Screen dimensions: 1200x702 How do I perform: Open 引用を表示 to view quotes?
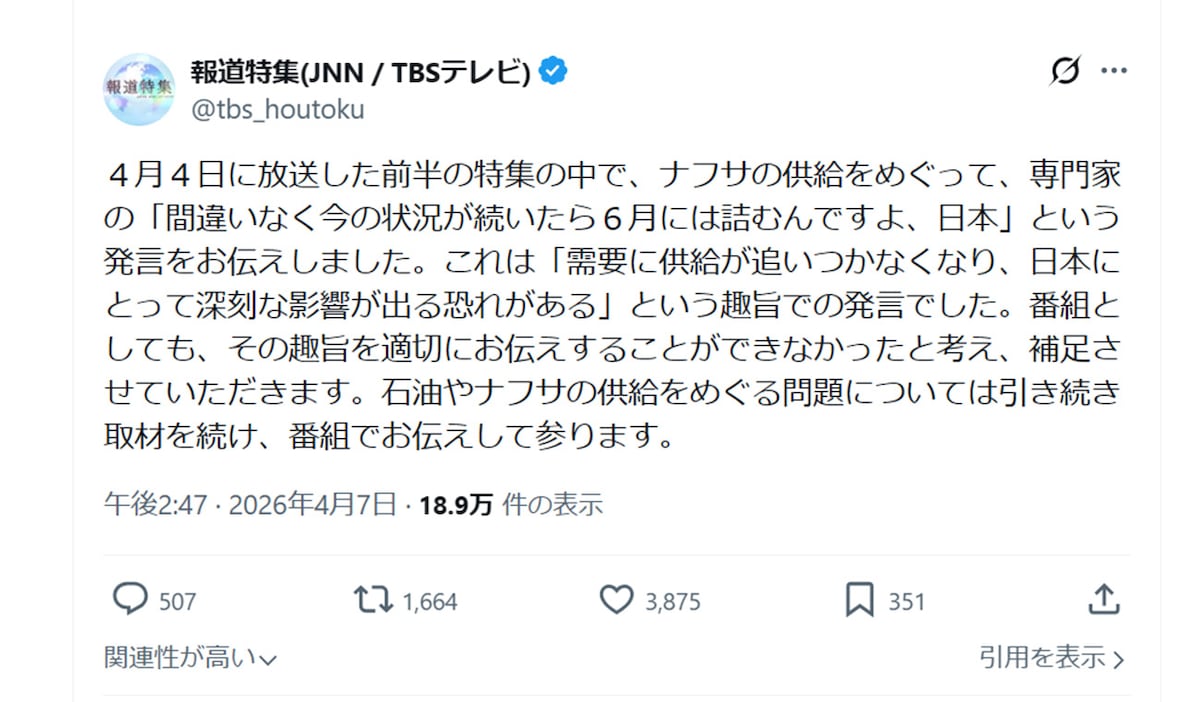(1051, 657)
